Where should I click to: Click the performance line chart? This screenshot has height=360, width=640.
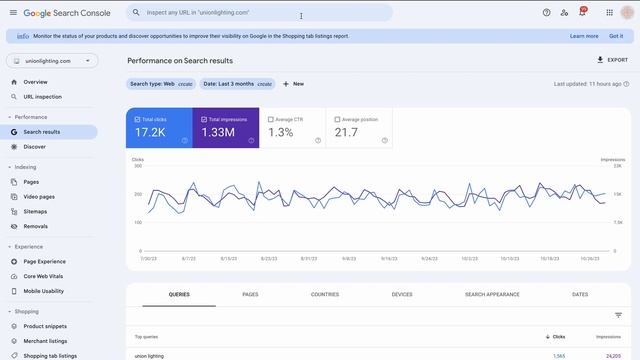(377, 208)
